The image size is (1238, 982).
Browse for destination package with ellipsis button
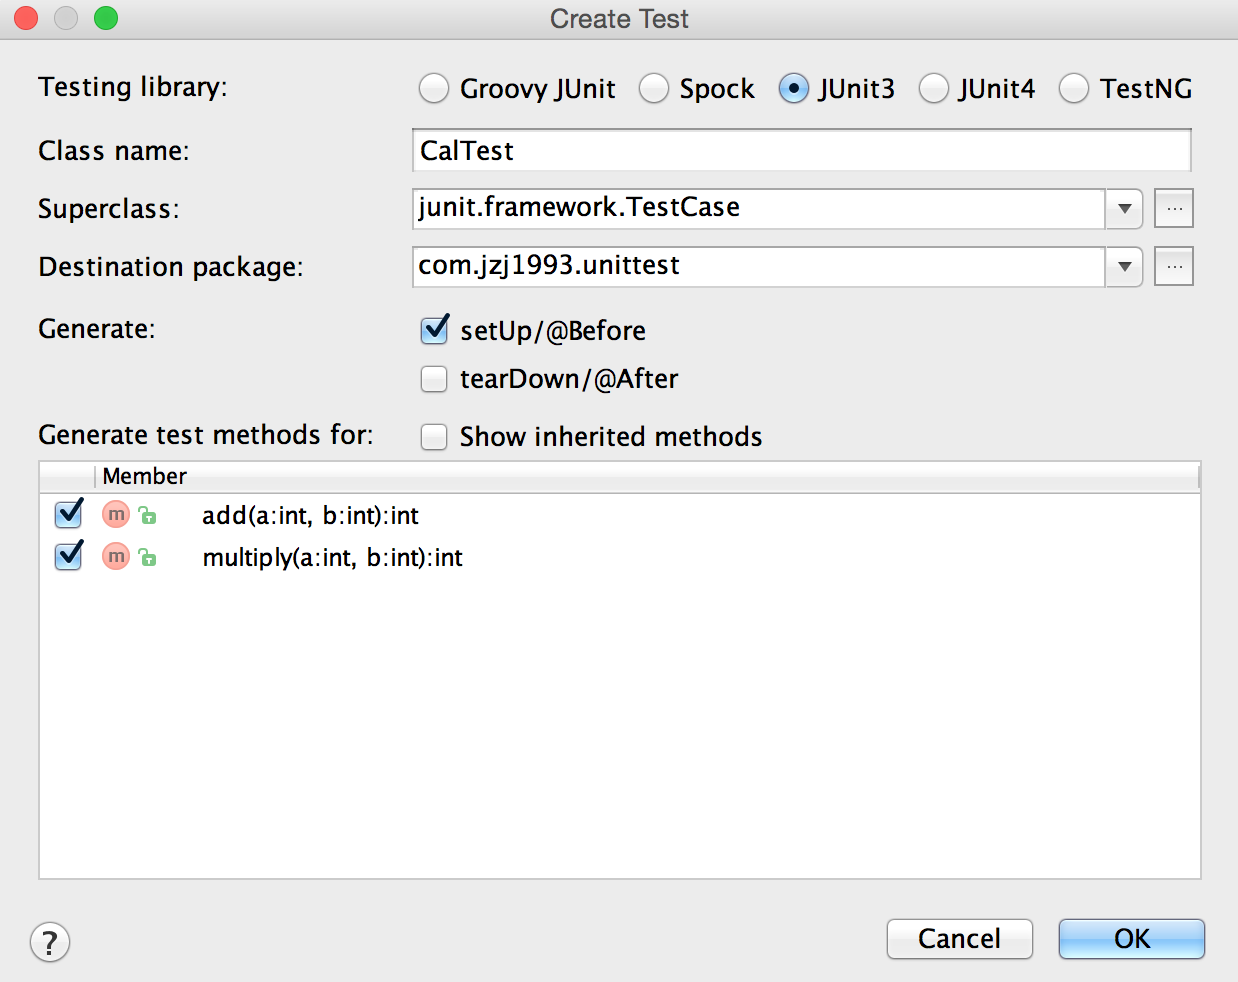coord(1173,267)
